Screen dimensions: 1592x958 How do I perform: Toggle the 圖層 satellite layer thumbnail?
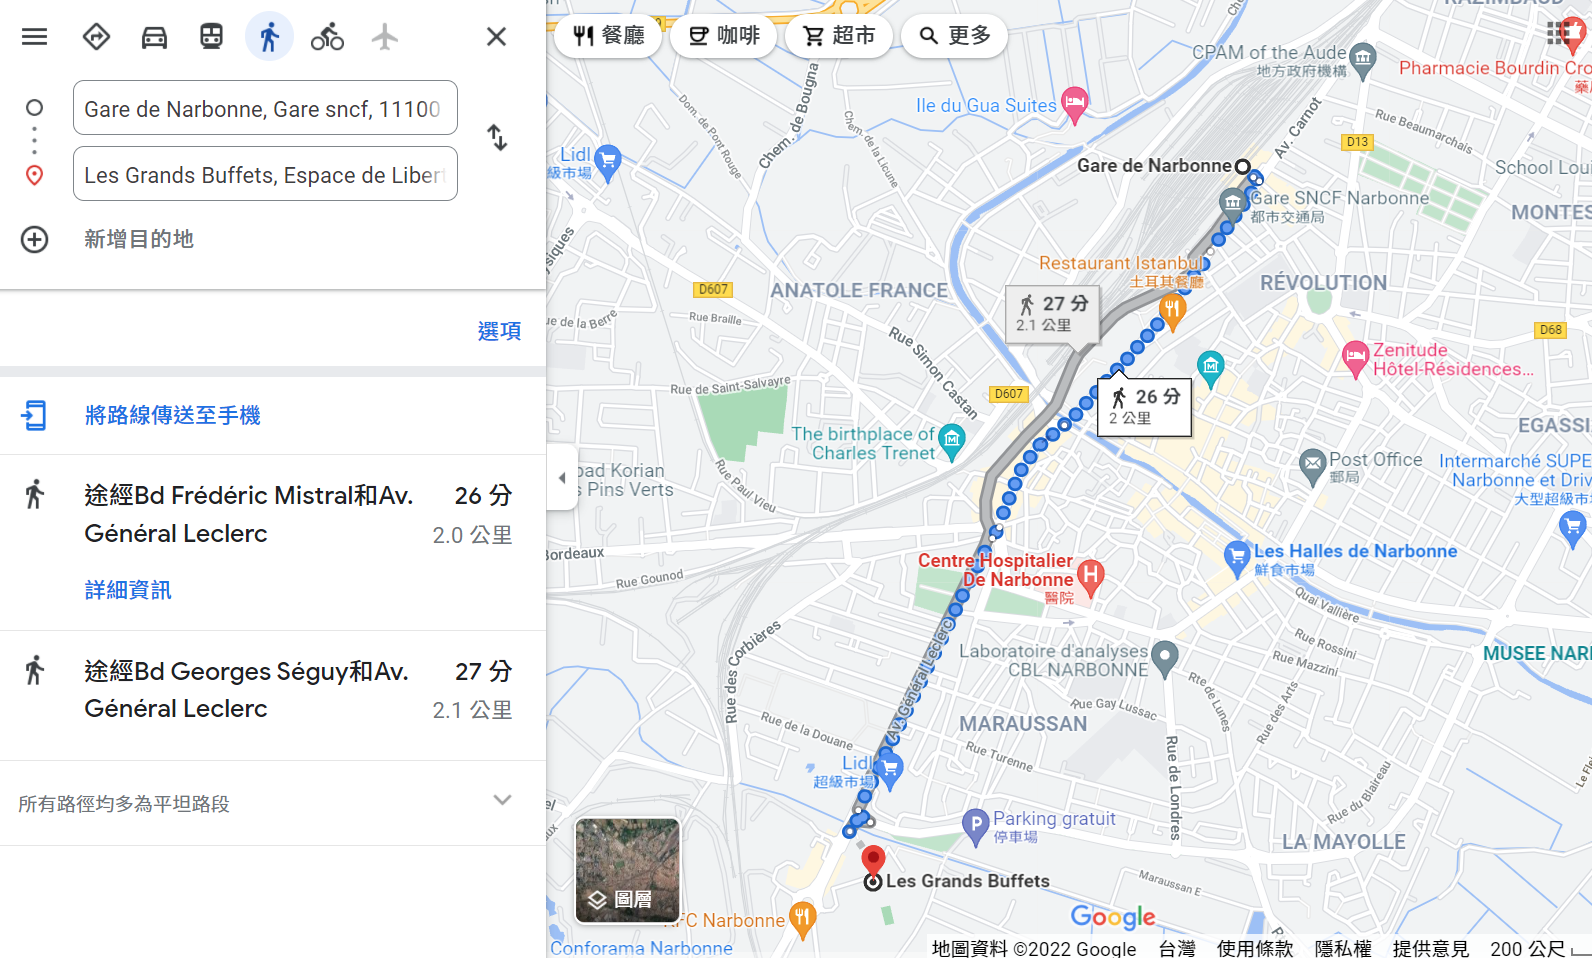click(627, 870)
